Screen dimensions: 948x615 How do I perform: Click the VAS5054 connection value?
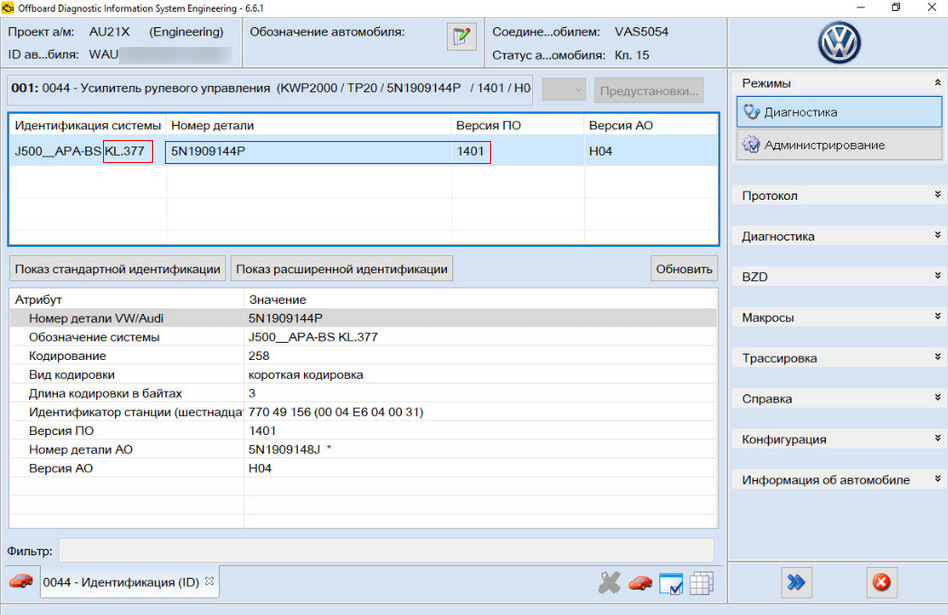coord(641,31)
